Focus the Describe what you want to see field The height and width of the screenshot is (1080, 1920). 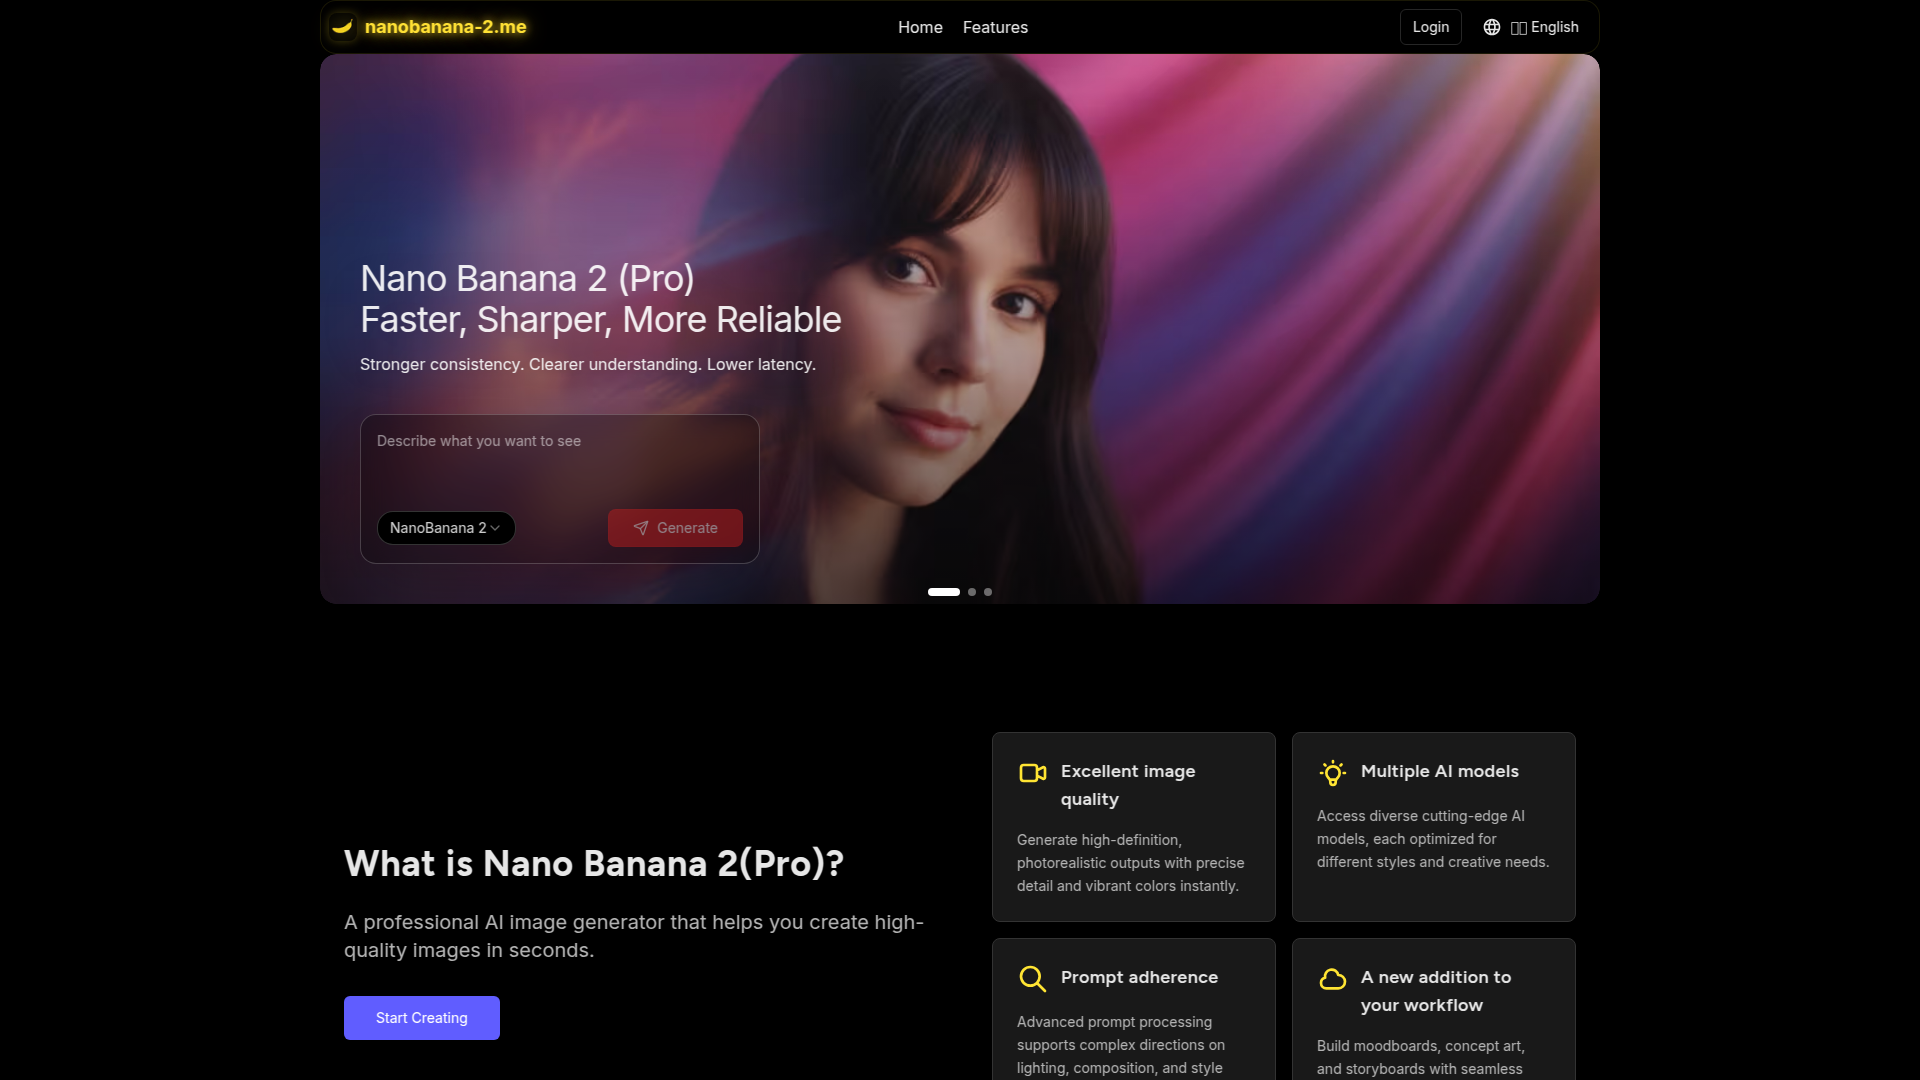click(560, 460)
